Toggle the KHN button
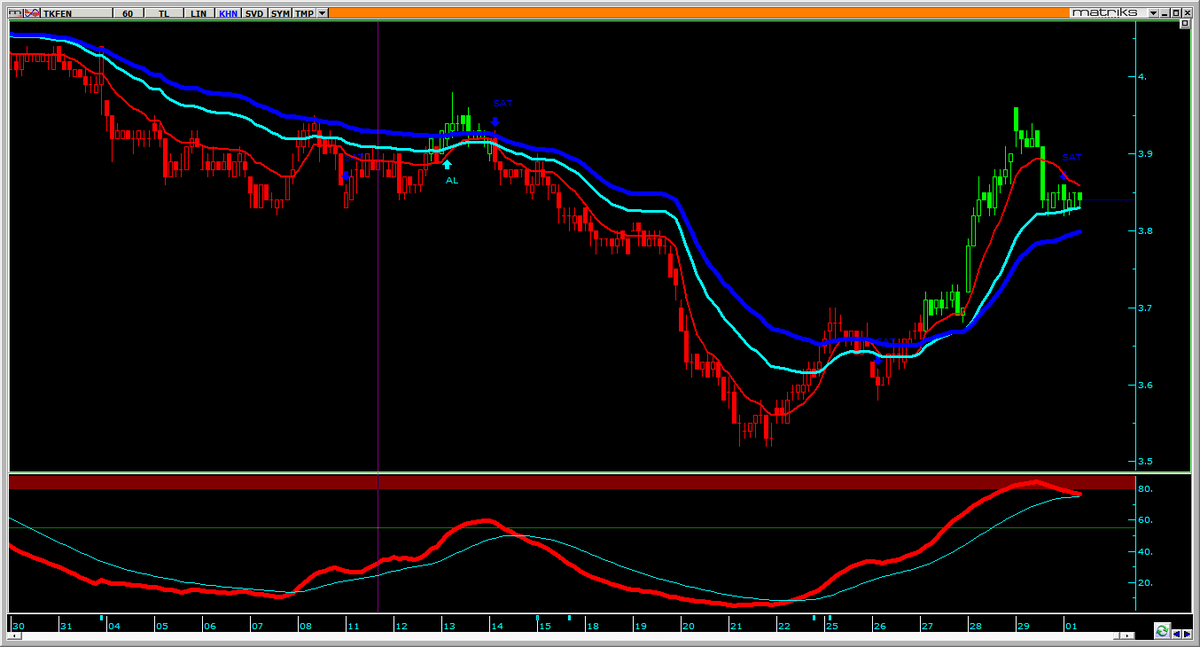This screenshot has width=1200, height=647. coord(228,13)
